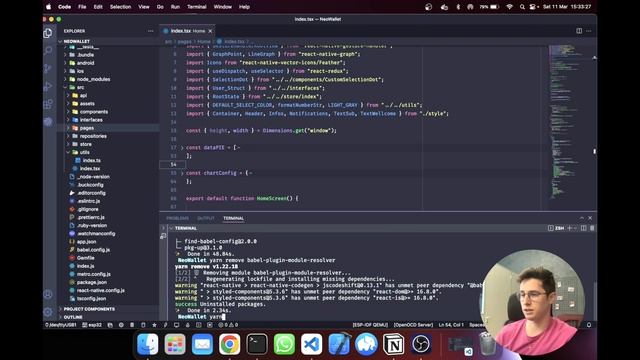This screenshot has height=360, width=640.
Task: Maximize the panel with the up chevron
Action: [x=582, y=218]
